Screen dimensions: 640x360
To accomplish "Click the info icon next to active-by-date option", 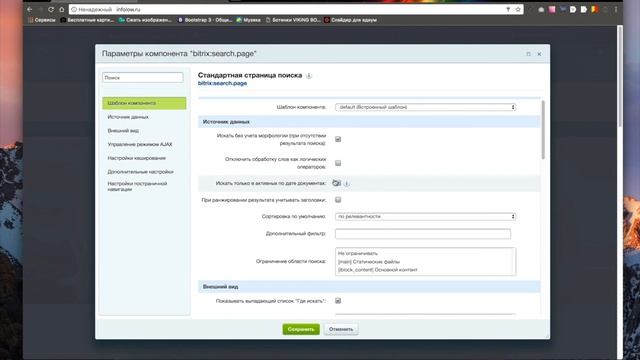I will (x=347, y=184).
